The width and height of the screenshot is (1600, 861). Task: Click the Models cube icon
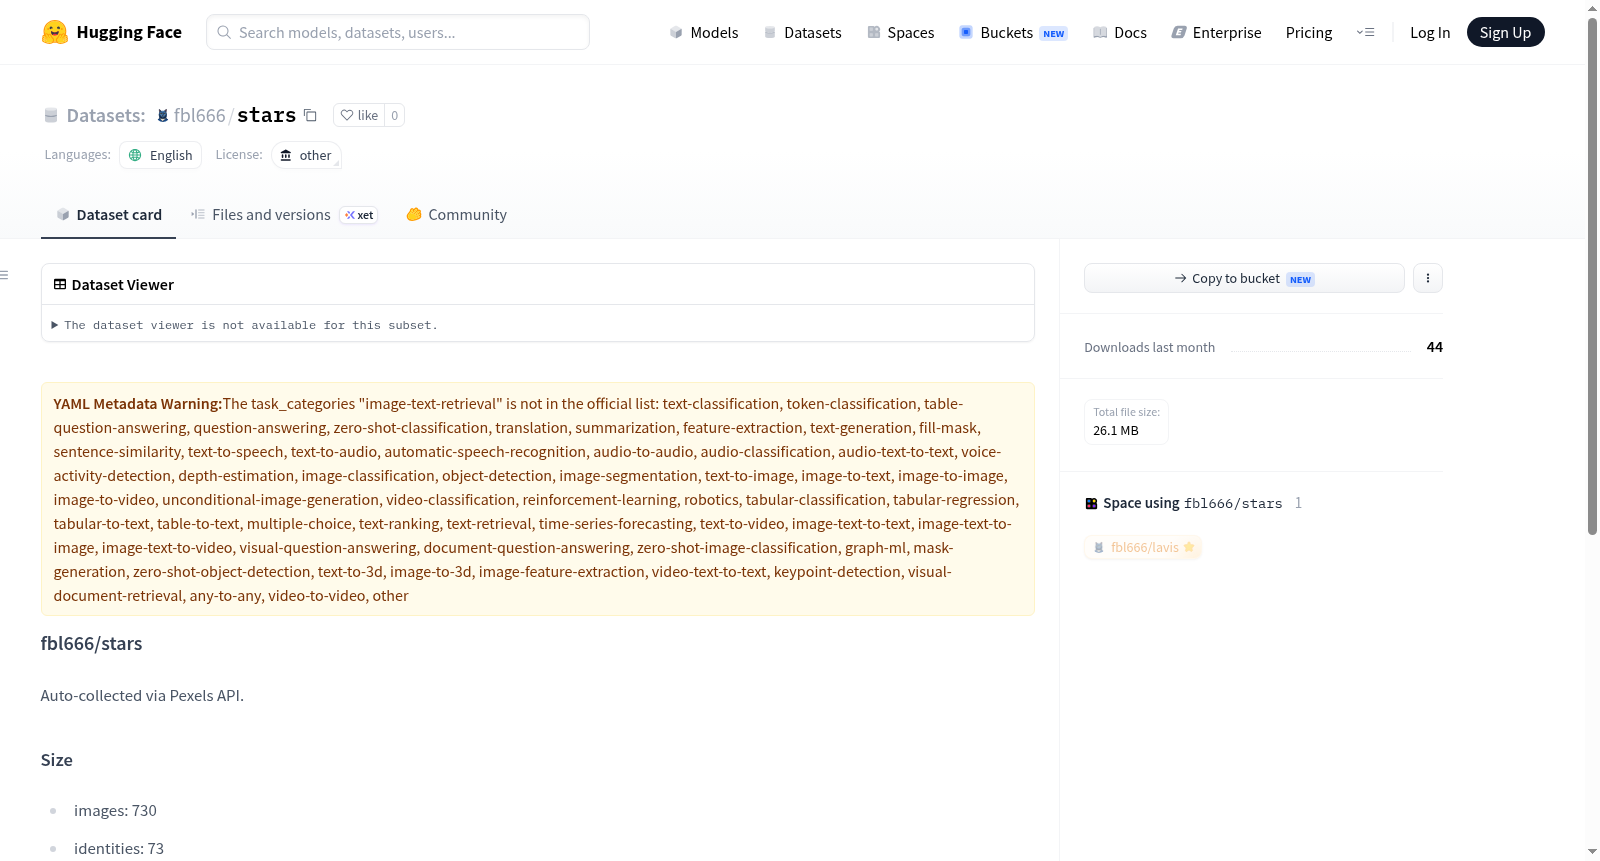pos(676,32)
